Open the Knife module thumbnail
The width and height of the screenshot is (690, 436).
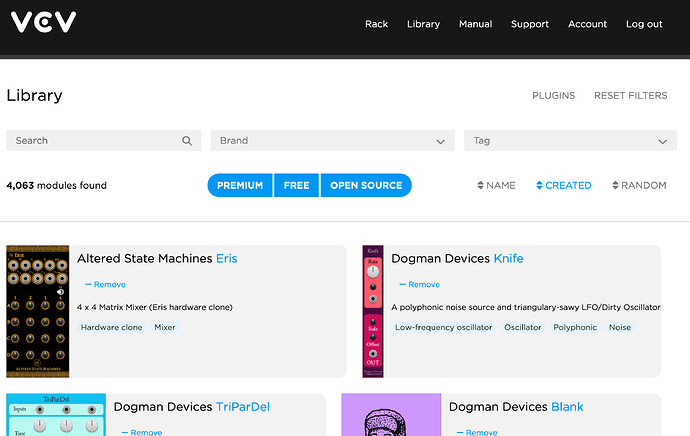(373, 311)
